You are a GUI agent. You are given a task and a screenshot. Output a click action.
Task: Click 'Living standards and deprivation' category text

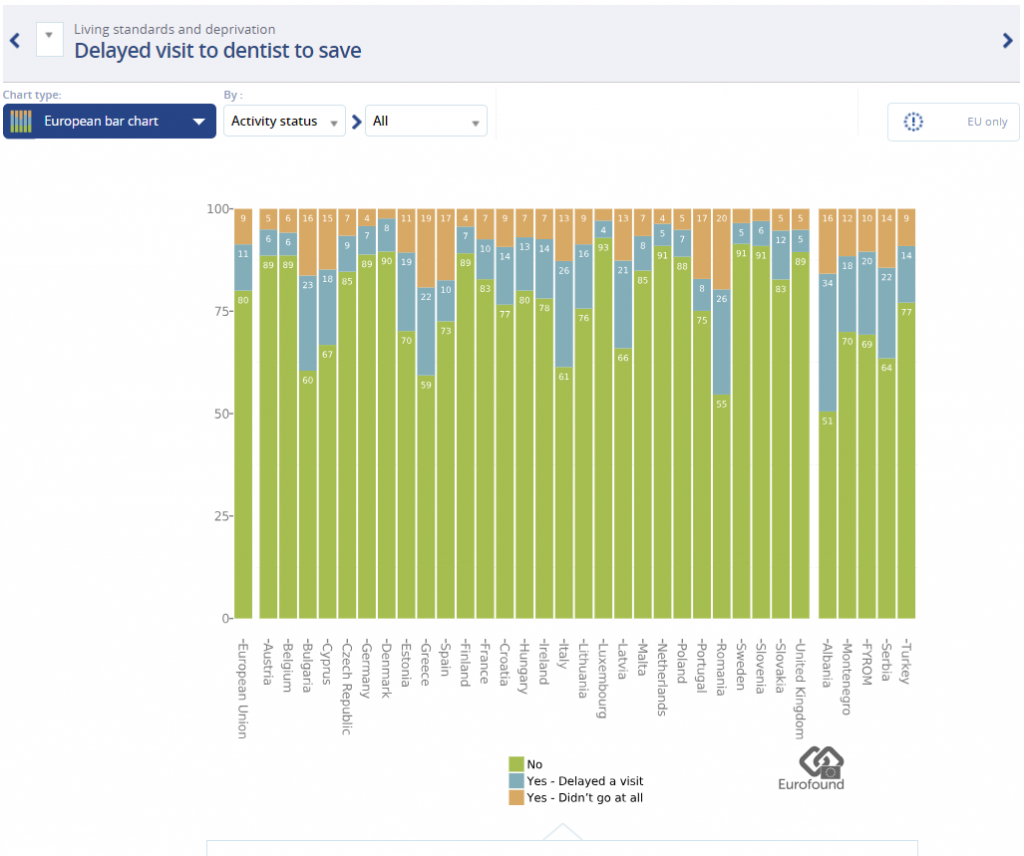coord(174,29)
